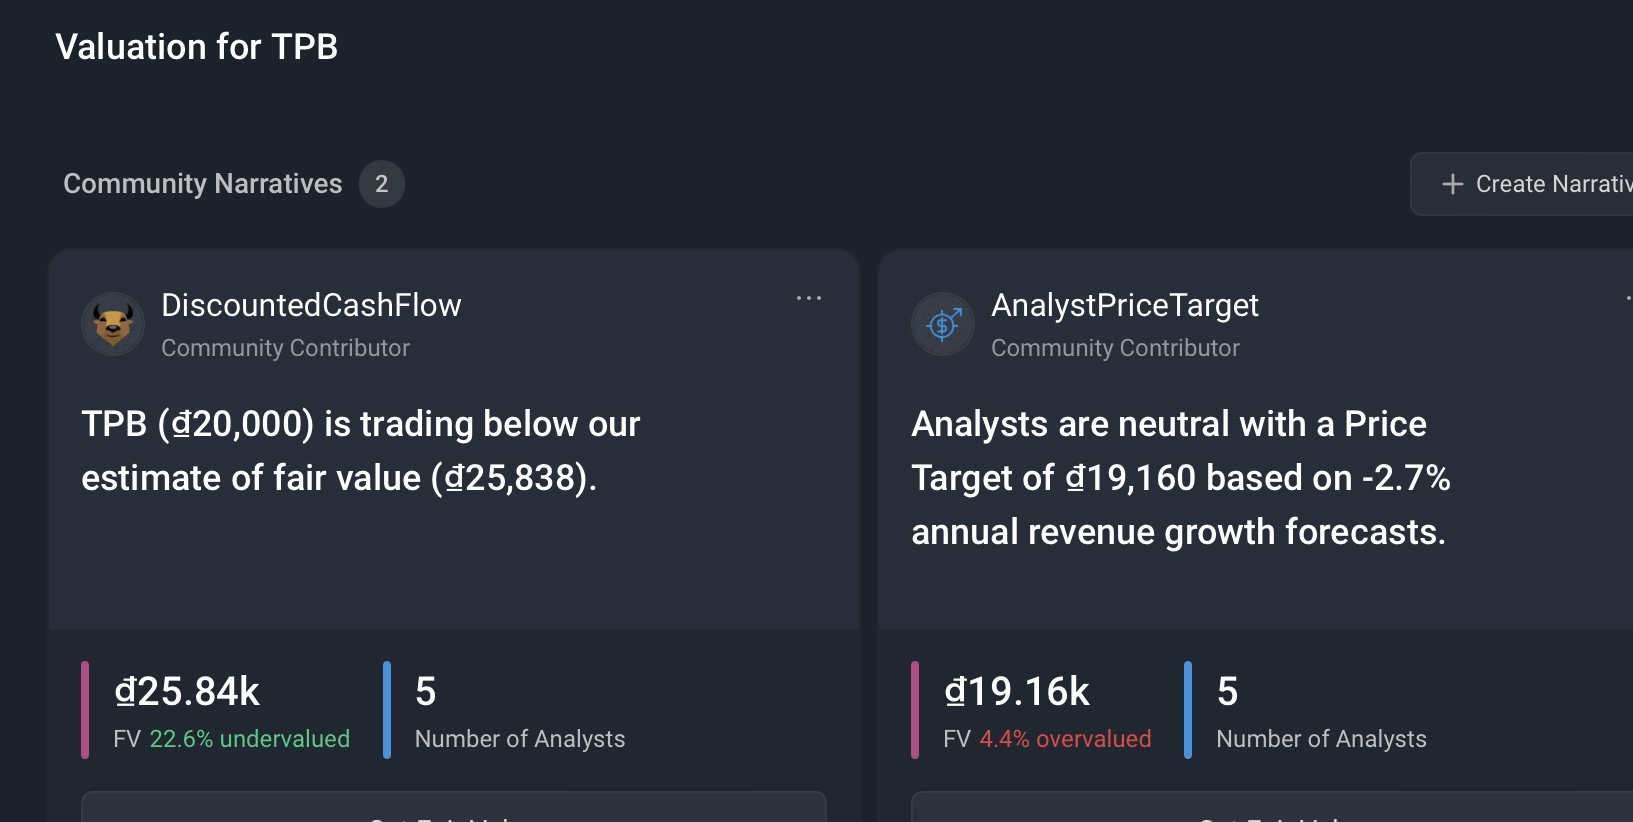Open the DiscountedCashFlow contributor profile name
This screenshot has height=822, width=1633.
(x=311, y=305)
